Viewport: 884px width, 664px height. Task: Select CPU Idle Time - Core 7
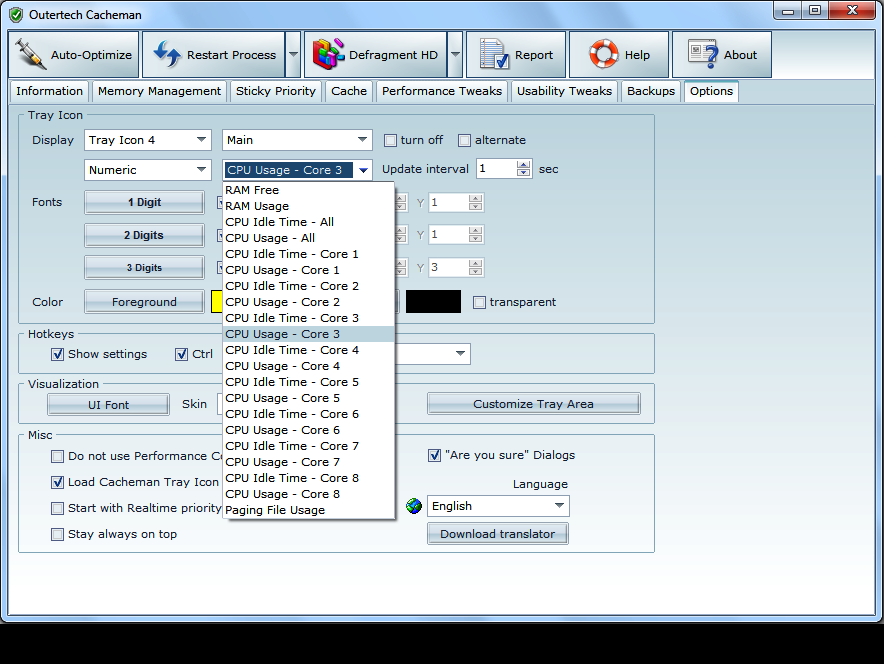pyautogui.click(x=308, y=446)
